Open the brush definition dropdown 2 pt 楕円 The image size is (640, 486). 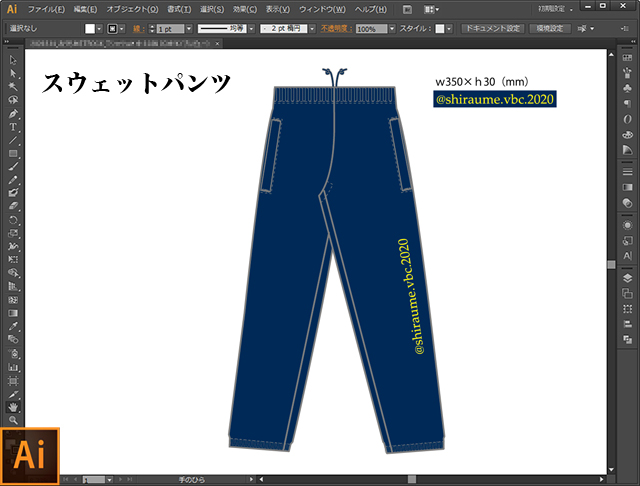[x=312, y=29]
